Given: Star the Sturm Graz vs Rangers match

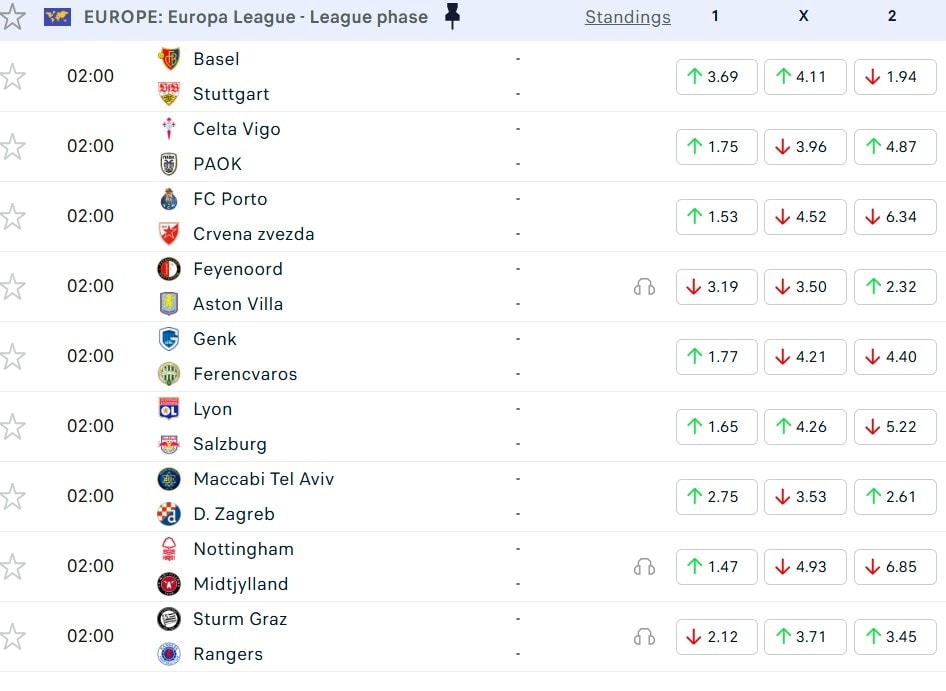Looking at the screenshot, I should click(x=13, y=636).
